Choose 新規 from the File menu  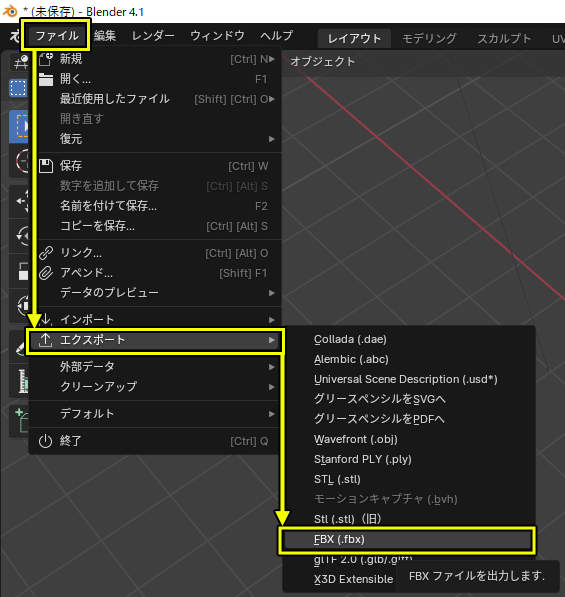(x=156, y=59)
